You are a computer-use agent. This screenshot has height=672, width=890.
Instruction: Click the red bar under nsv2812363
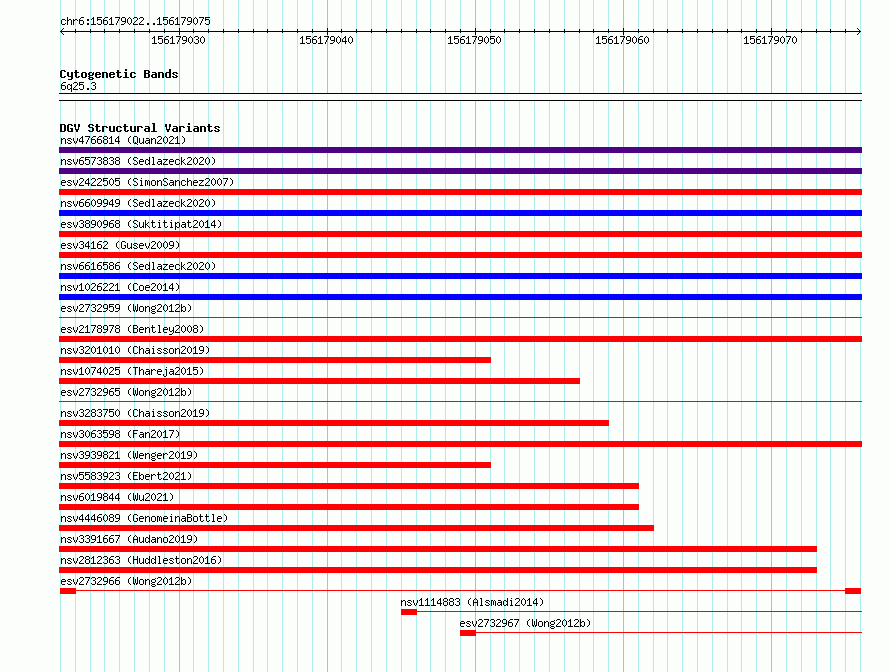coord(438,570)
